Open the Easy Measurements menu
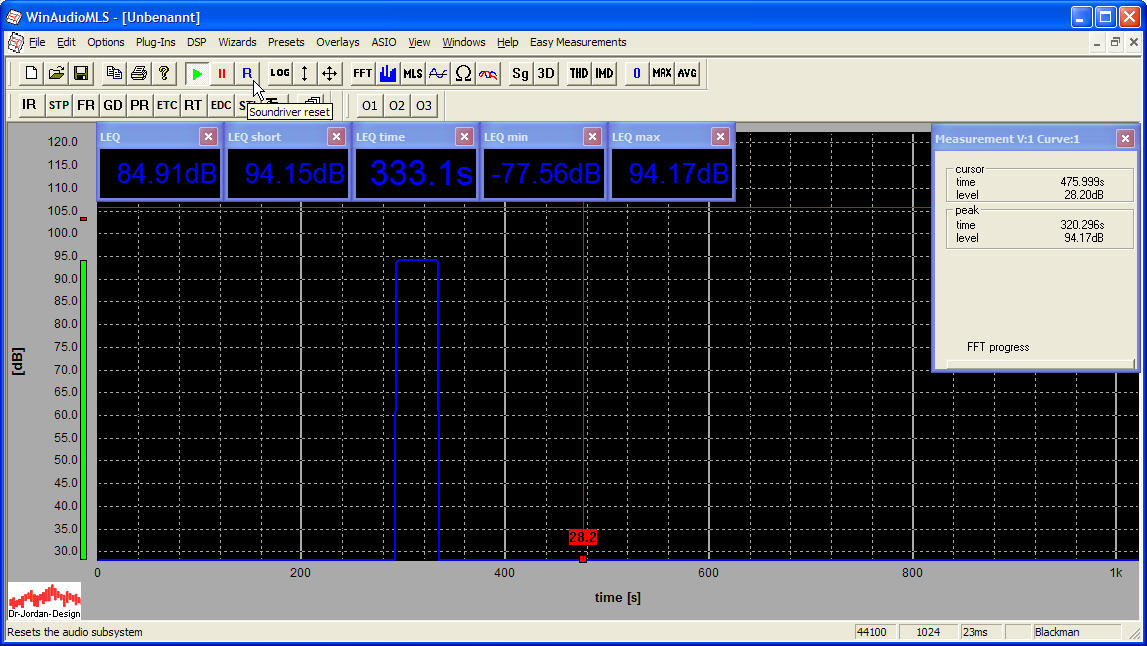 [578, 42]
